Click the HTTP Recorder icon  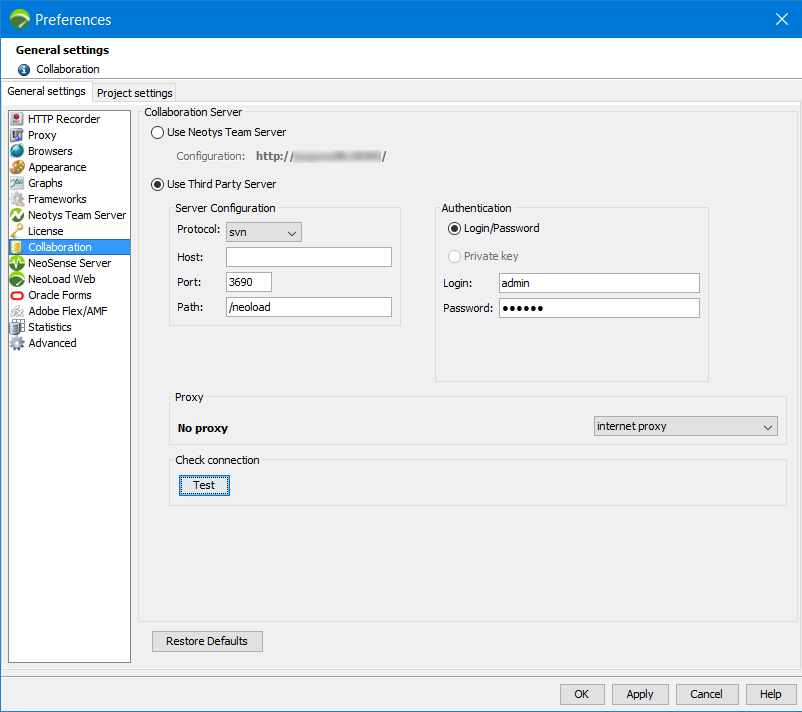17,119
